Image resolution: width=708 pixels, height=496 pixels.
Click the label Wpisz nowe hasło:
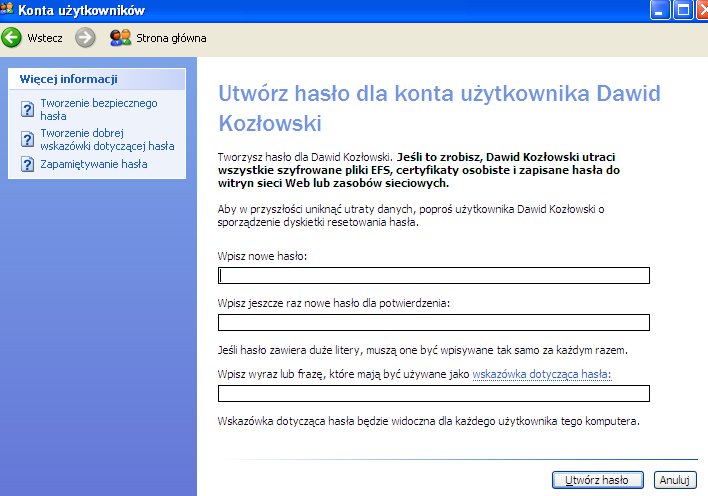click(262, 256)
